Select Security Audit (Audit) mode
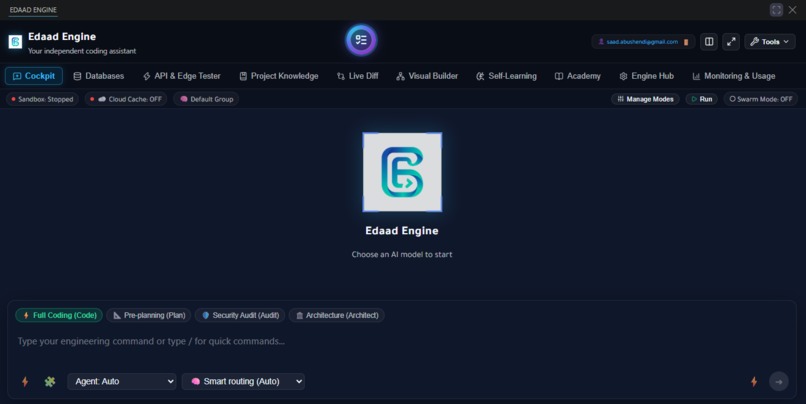 240,315
